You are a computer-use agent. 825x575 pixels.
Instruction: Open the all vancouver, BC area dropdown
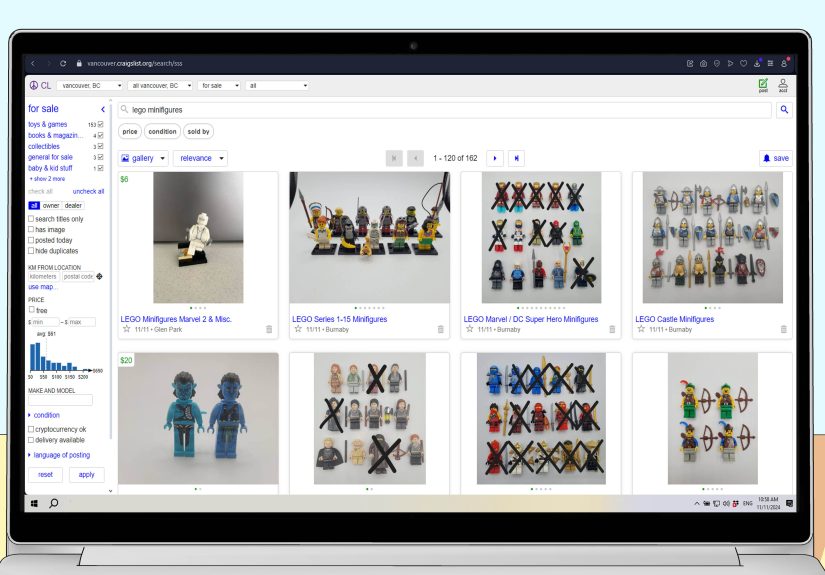(x=160, y=85)
